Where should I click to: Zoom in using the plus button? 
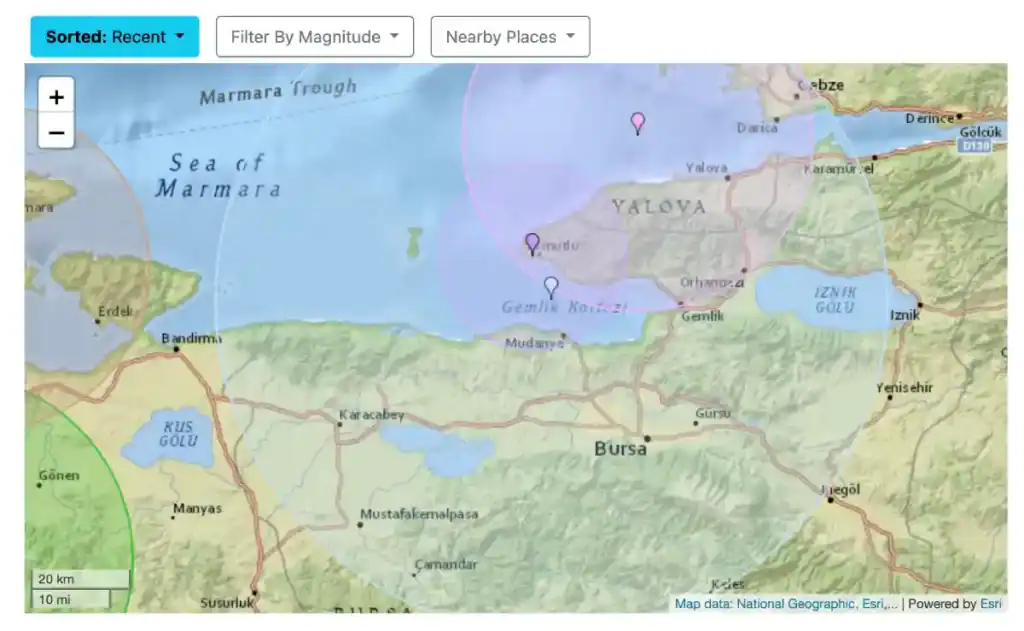pos(56,95)
